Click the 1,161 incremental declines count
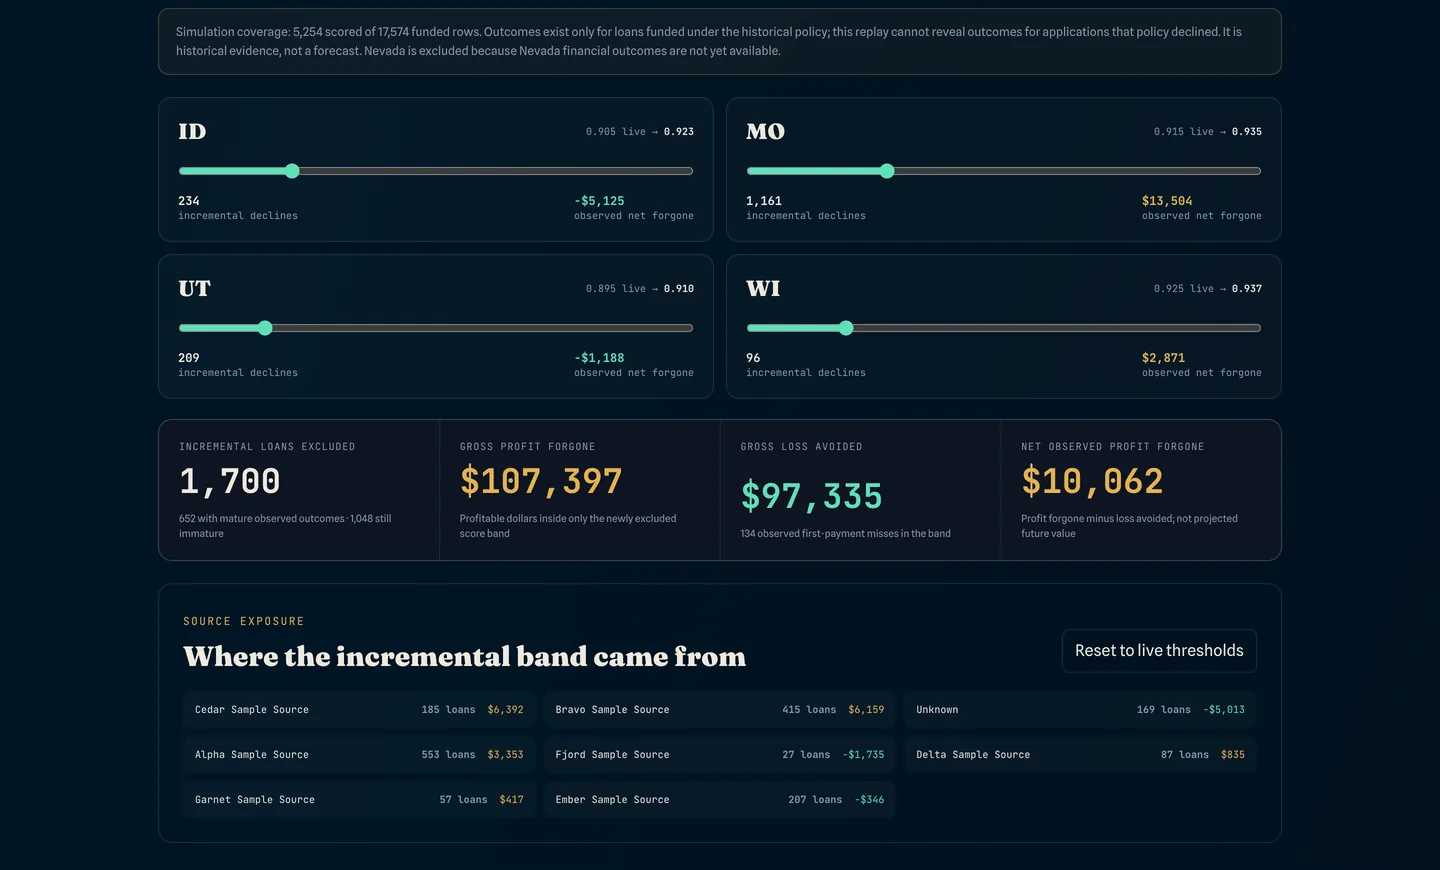 (x=764, y=201)
